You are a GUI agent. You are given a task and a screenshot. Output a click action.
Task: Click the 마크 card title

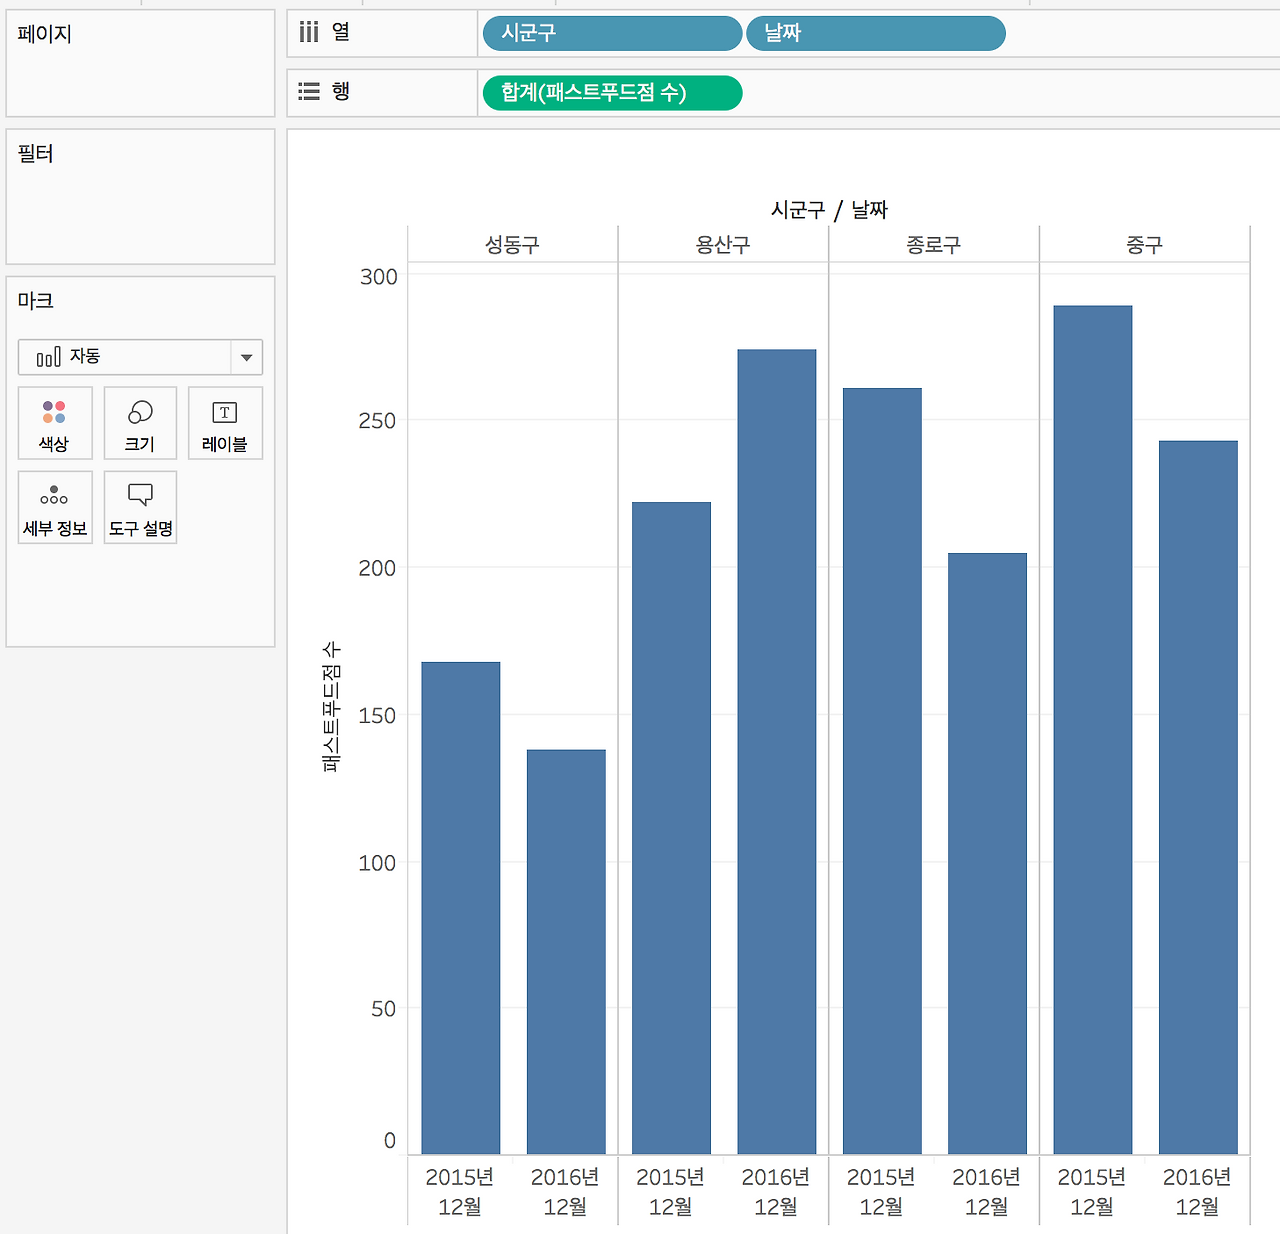[35, 301]
